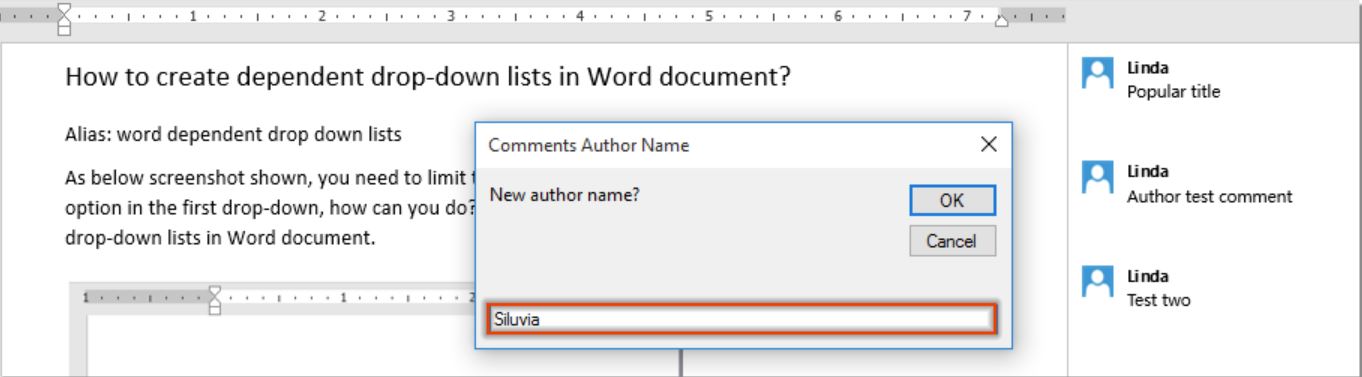
Task: Select the left indent marker on top ruler
Action: click(64, 18)
